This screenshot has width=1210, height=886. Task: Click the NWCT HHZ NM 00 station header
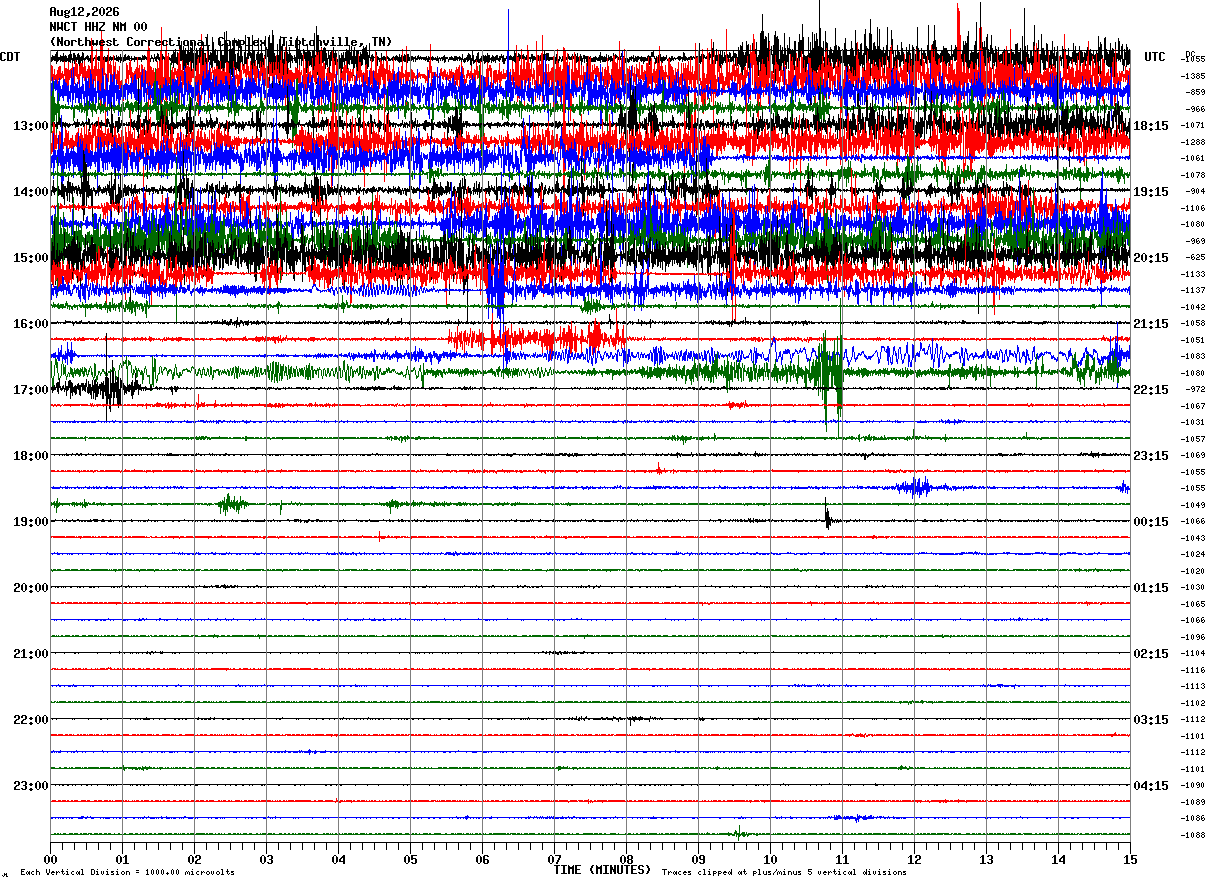(98, 27)
